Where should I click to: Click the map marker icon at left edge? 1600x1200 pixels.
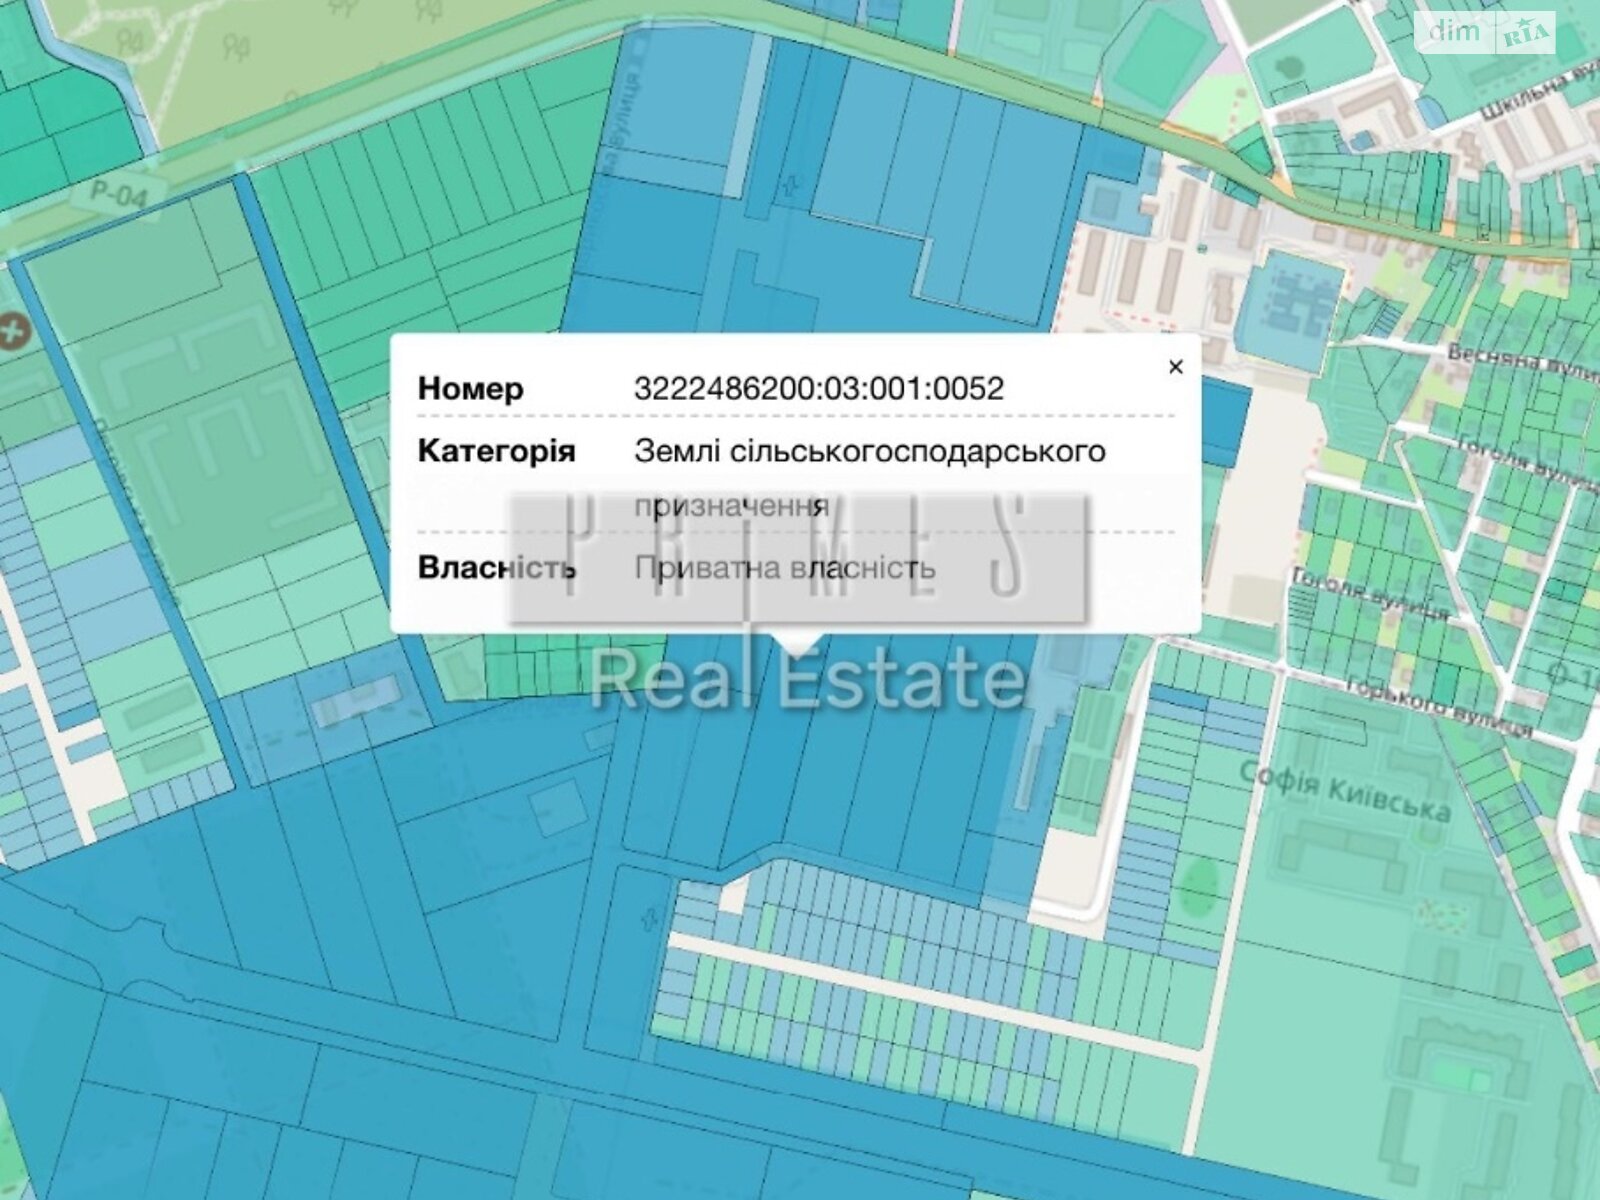point(12,332)
